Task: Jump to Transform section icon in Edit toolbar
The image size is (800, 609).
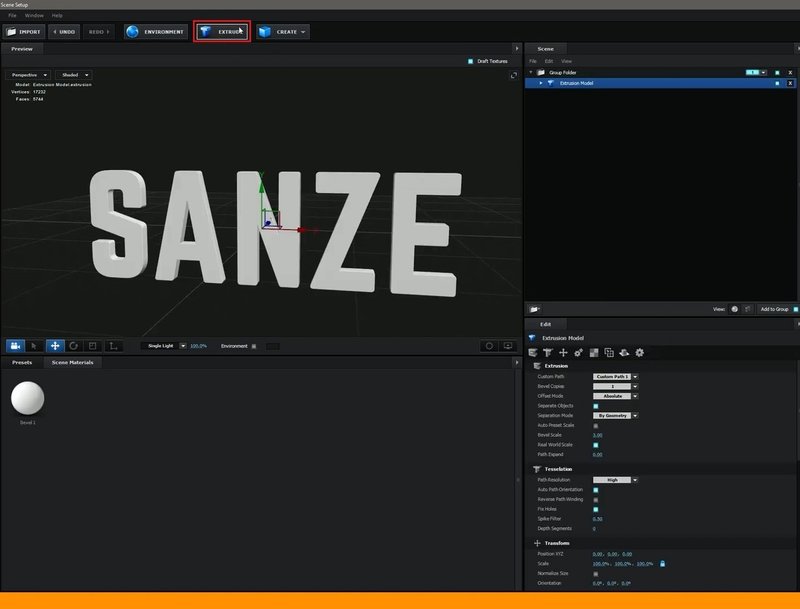Action: coord(563,352)
